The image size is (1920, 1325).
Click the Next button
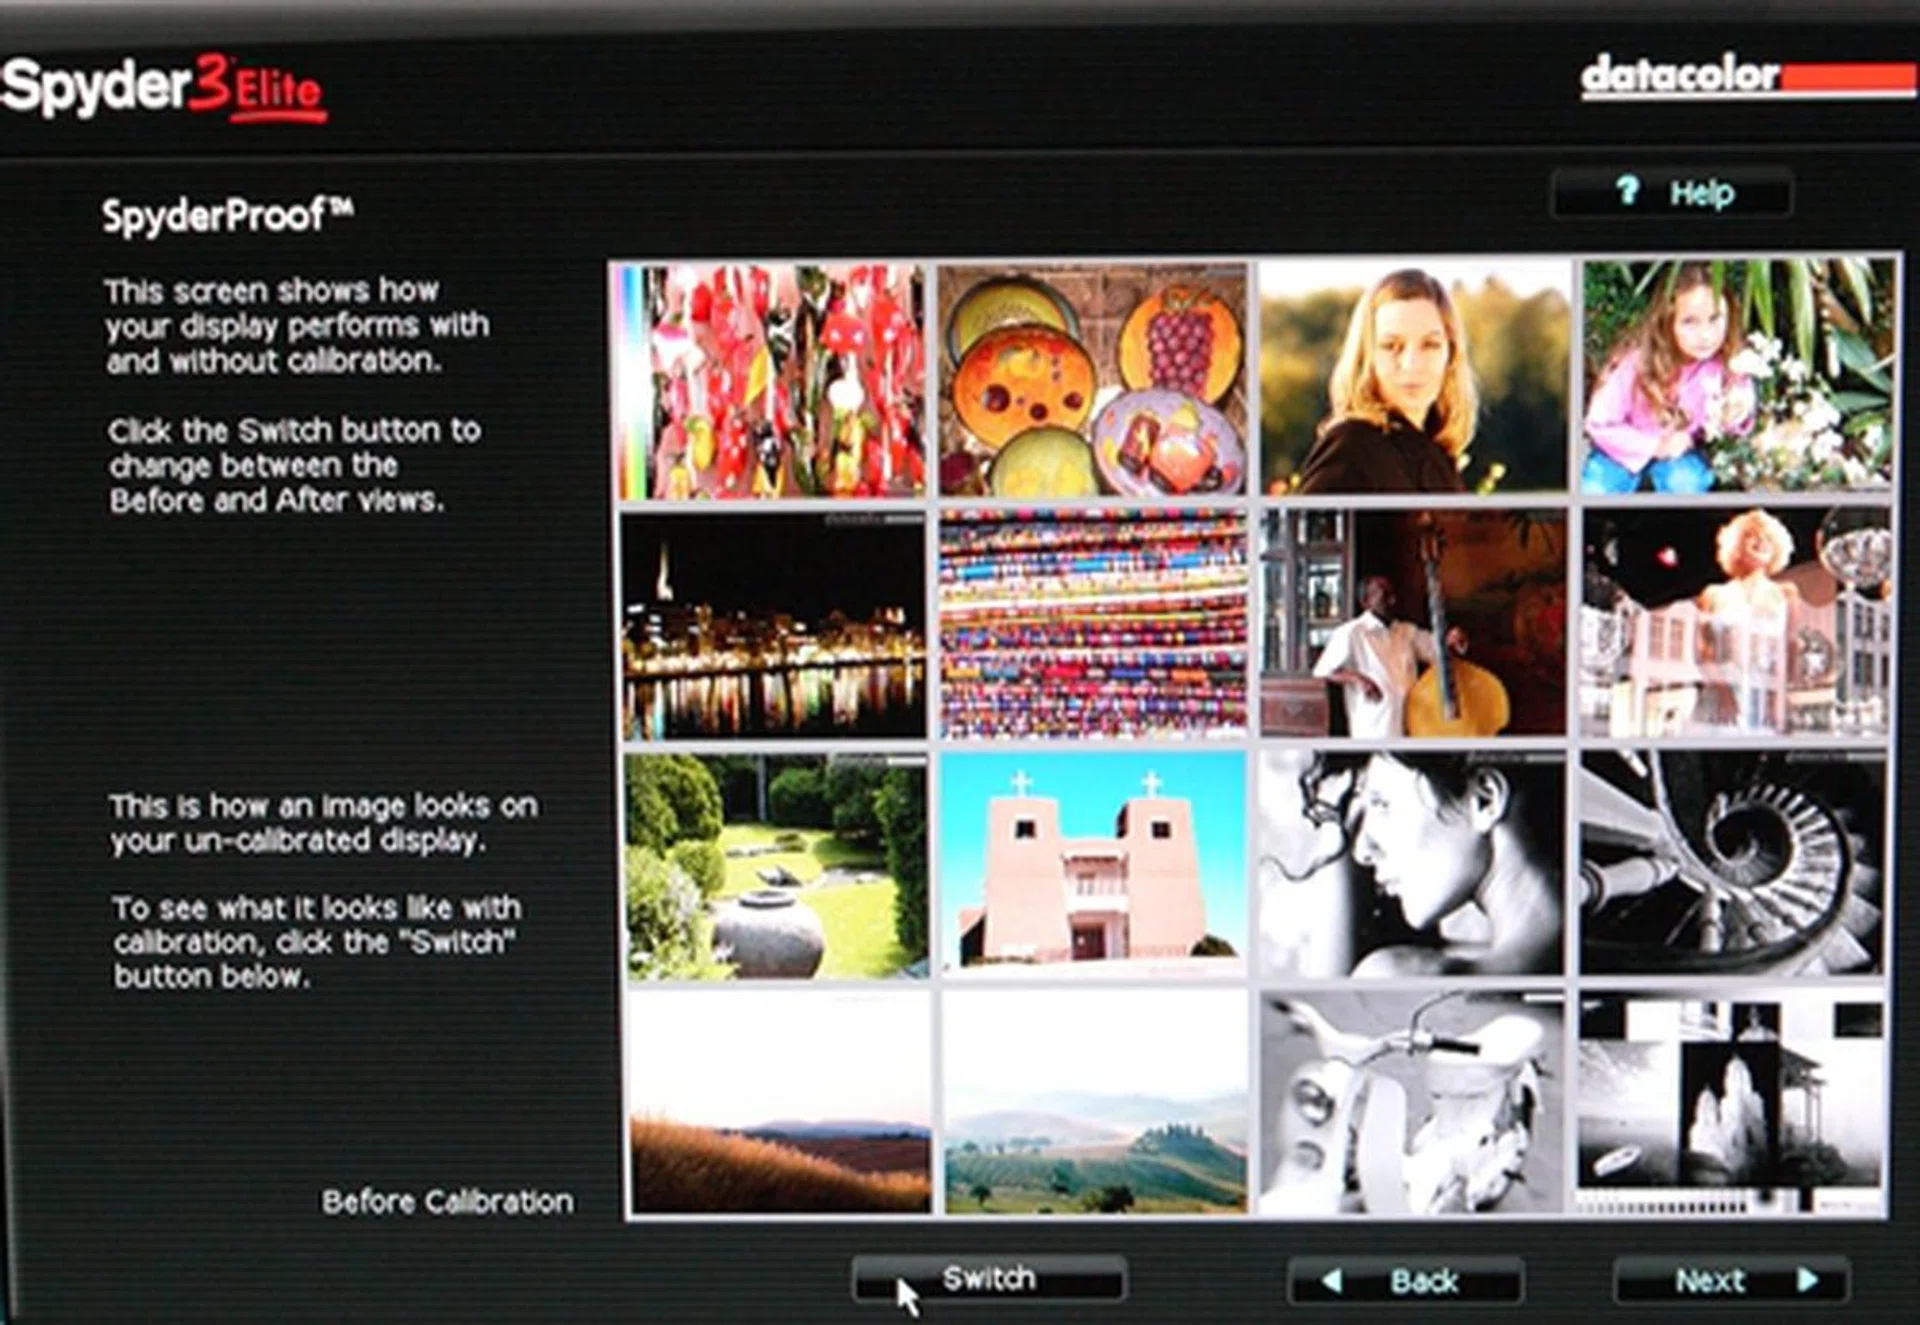(x=1730, y=1281)
